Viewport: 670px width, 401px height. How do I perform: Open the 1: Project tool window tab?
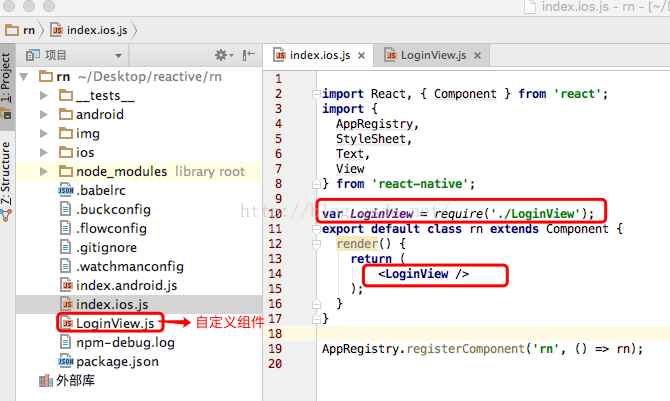[6, 86]
